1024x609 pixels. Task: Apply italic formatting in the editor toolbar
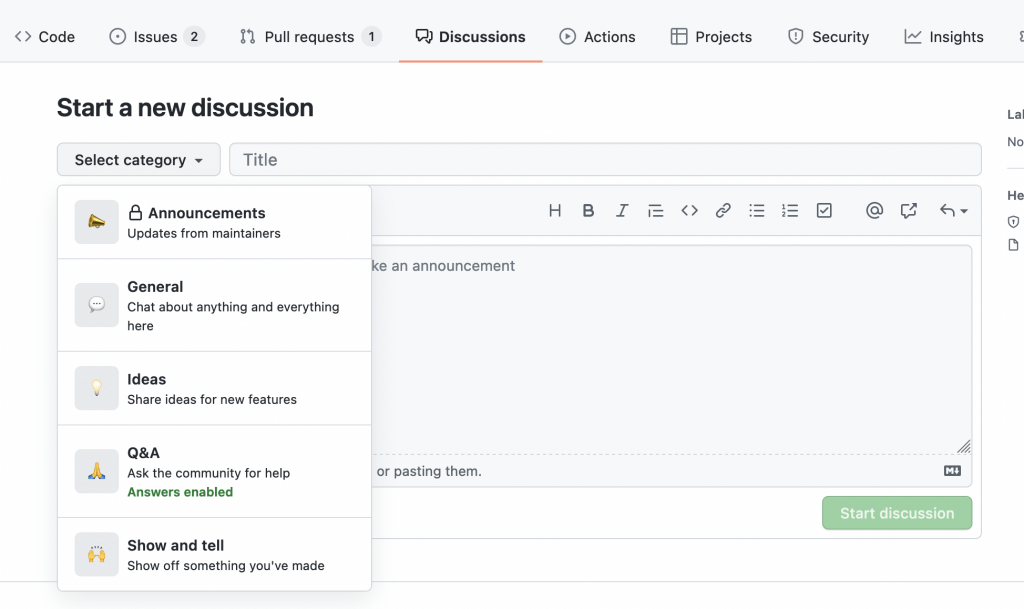pos(622,210)
